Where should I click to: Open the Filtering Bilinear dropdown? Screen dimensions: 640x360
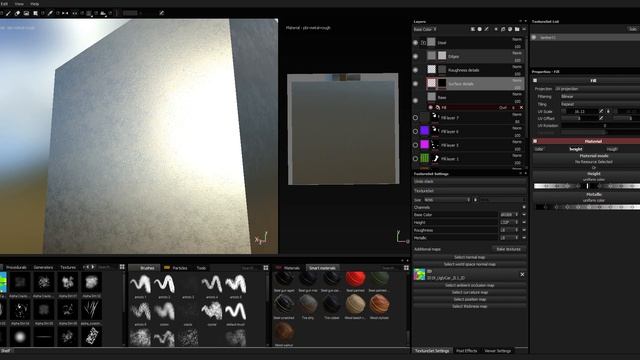coord(600,96)
